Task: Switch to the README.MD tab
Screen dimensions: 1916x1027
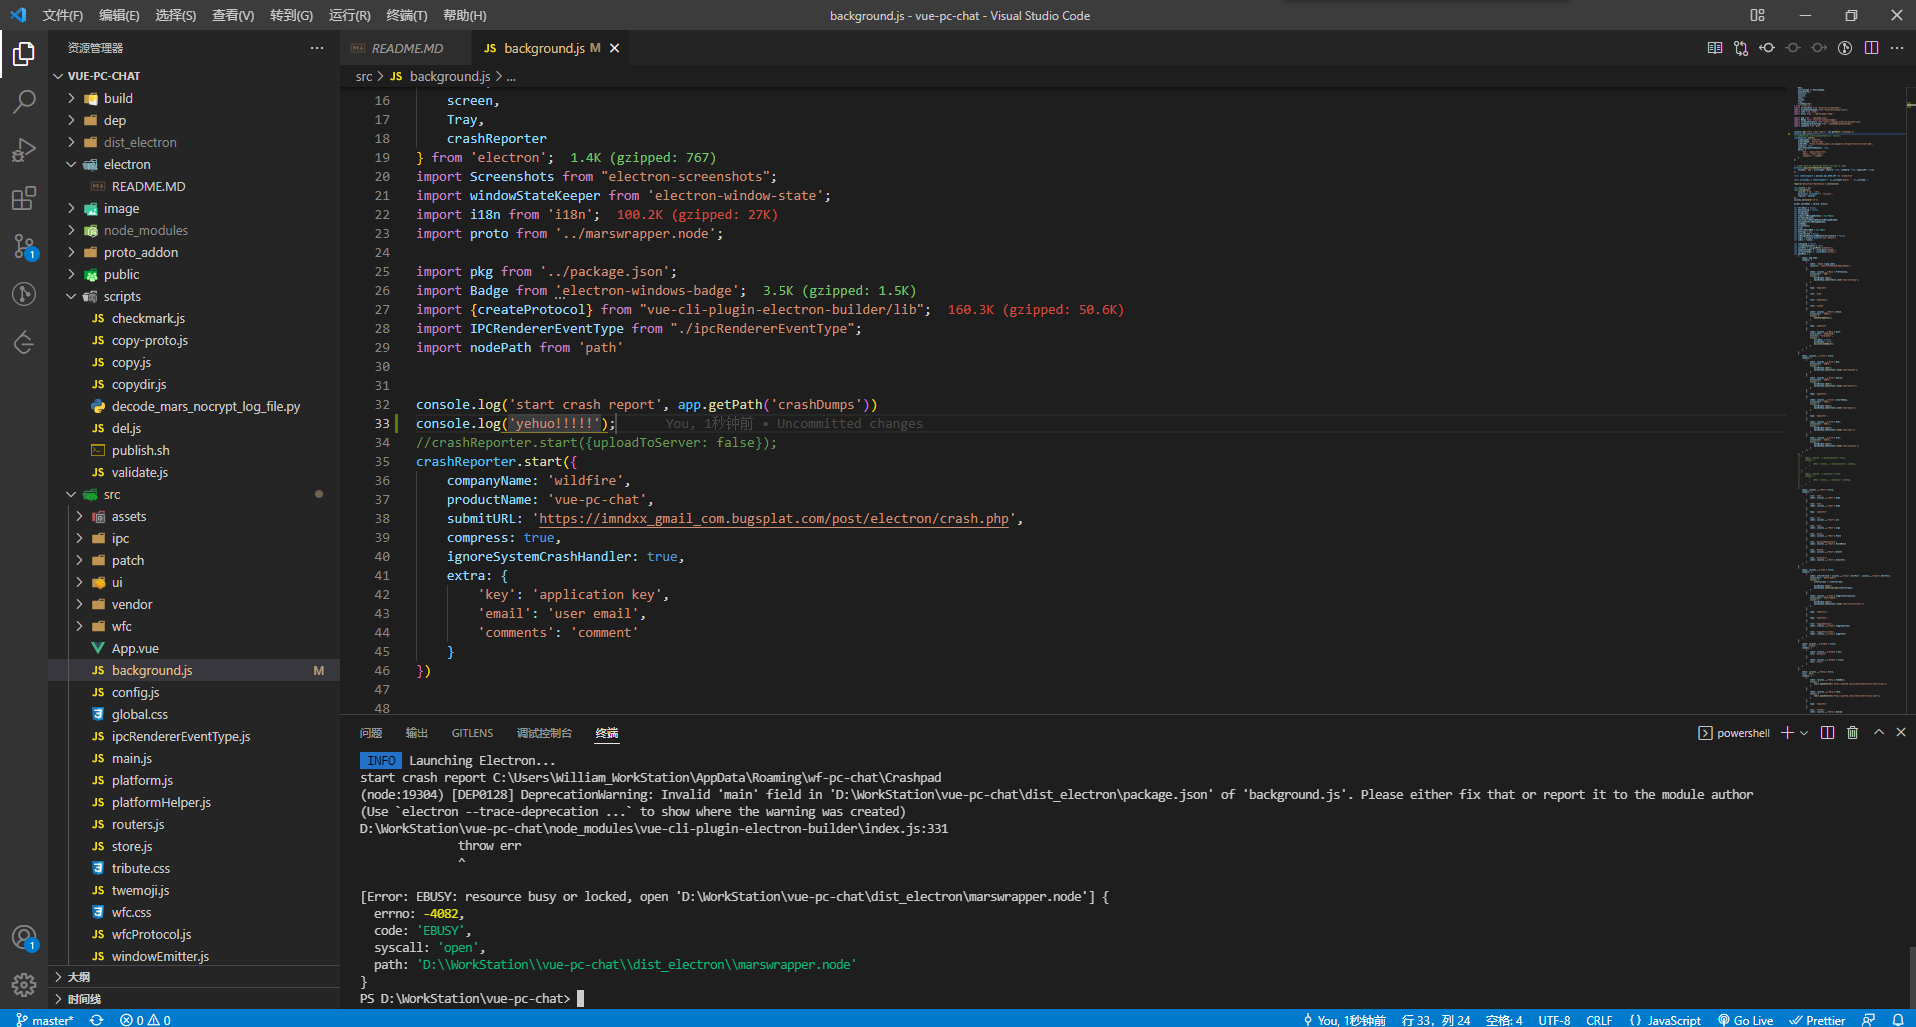Action: pyautogui.click(x=405, y=47)
